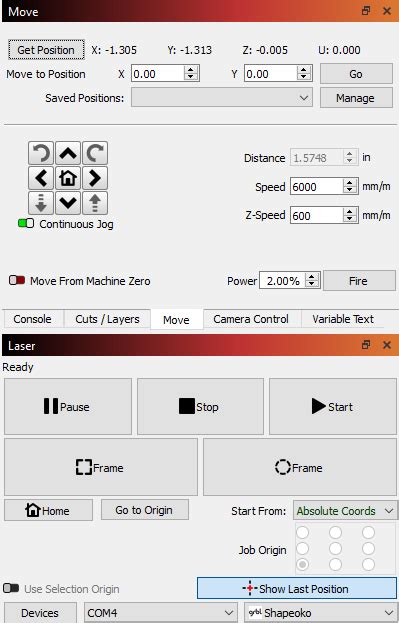Click the clockwise rotate jog arrow
Viewport: 399px width, 623px height.
pos(95,153)
